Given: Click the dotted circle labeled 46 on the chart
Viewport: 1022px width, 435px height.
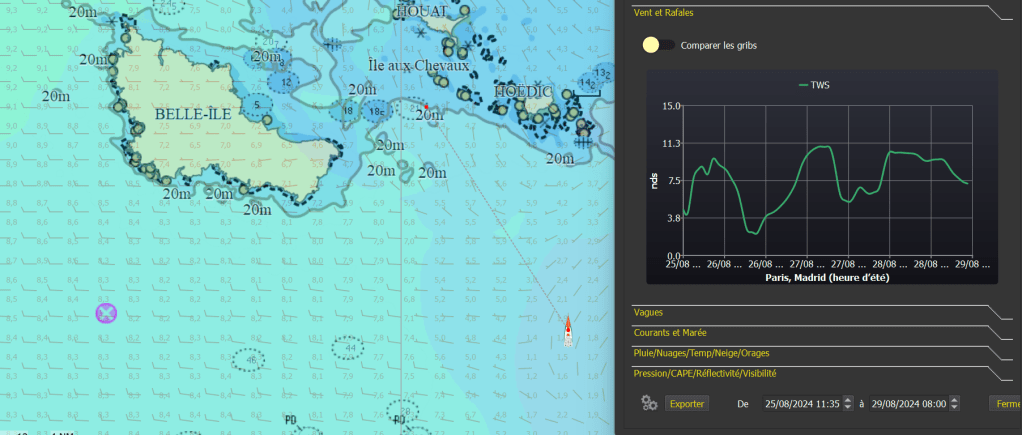Looking at the screenshot, I should click(251, 358).
